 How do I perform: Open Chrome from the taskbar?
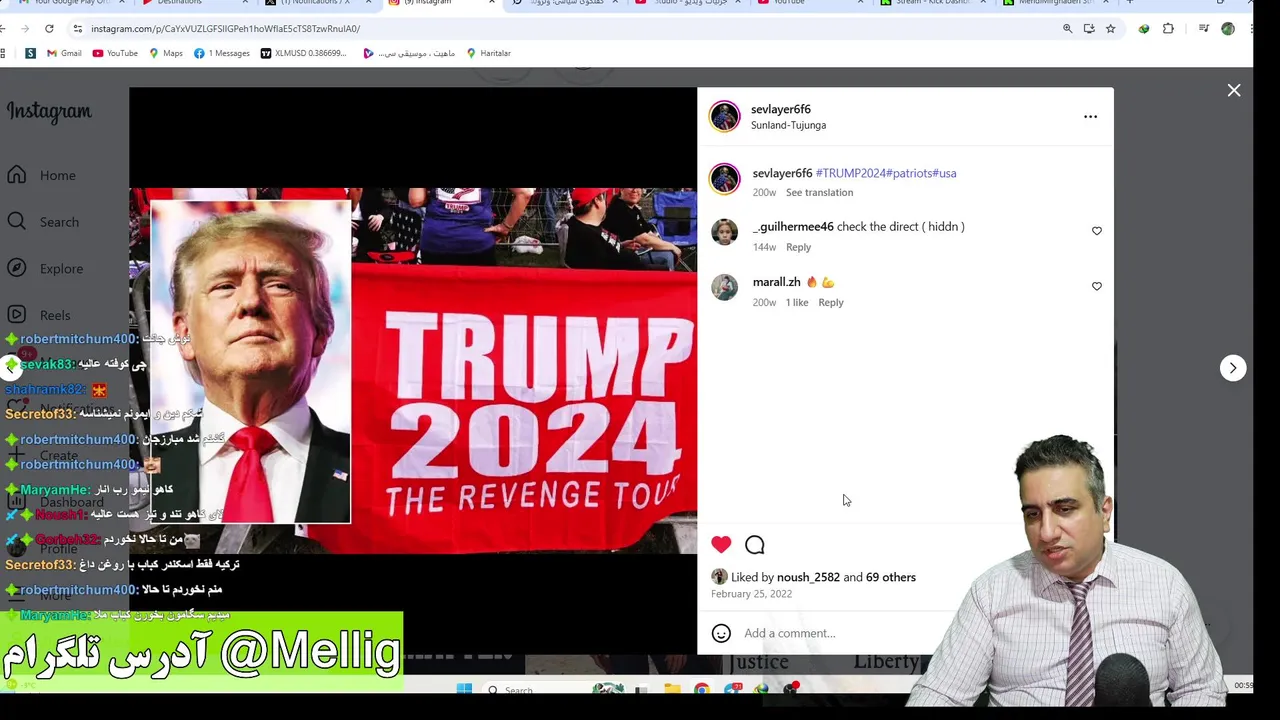(702, 689)
